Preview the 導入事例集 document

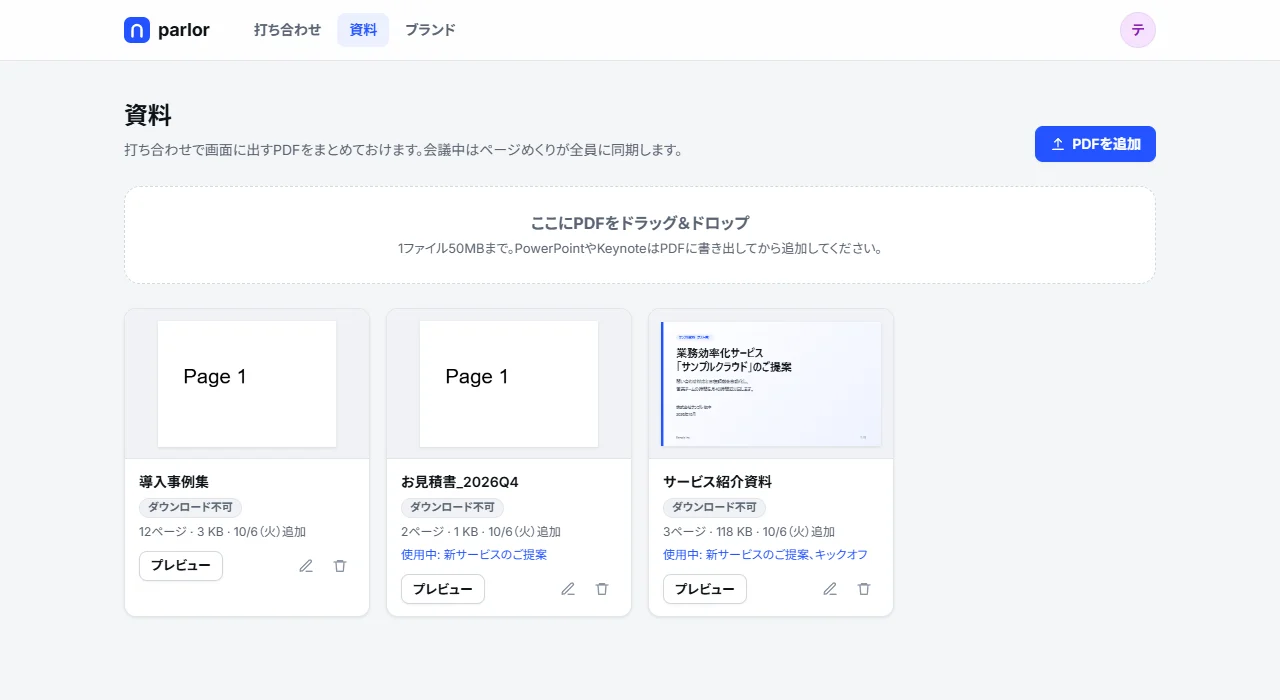tap(181, 566)
